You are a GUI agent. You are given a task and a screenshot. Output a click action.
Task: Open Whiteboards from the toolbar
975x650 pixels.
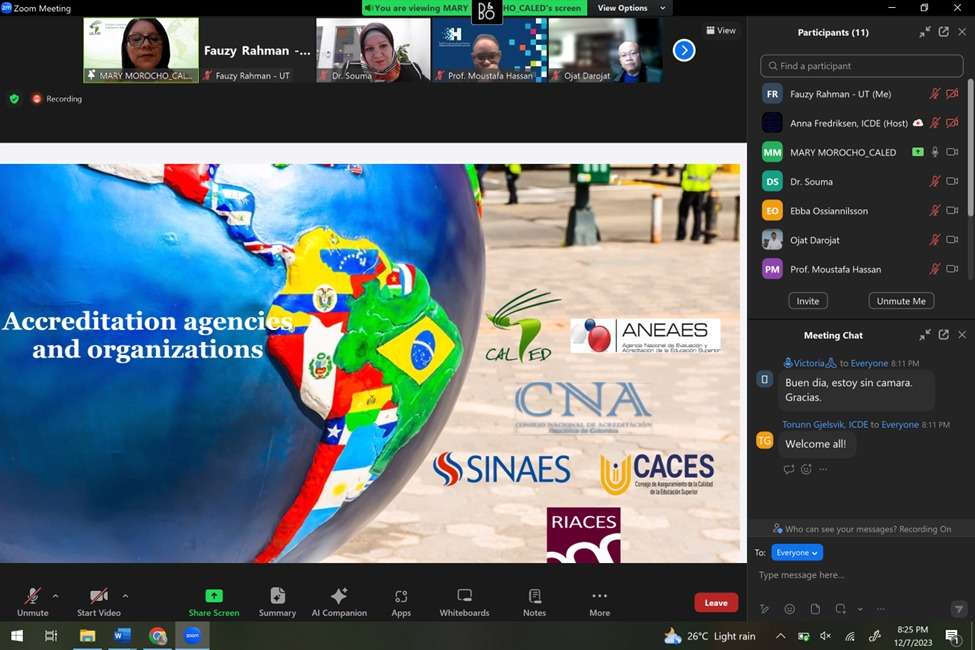pos(464,602)
